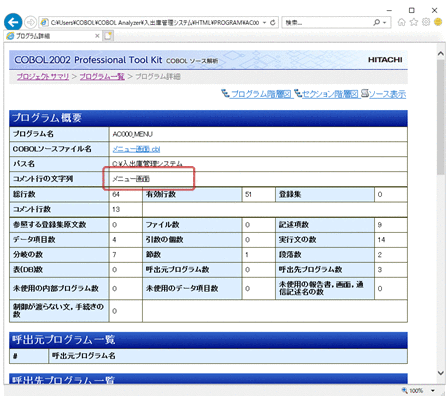
Task: Click the HITACHI logo text
Action: coord(385,60)
